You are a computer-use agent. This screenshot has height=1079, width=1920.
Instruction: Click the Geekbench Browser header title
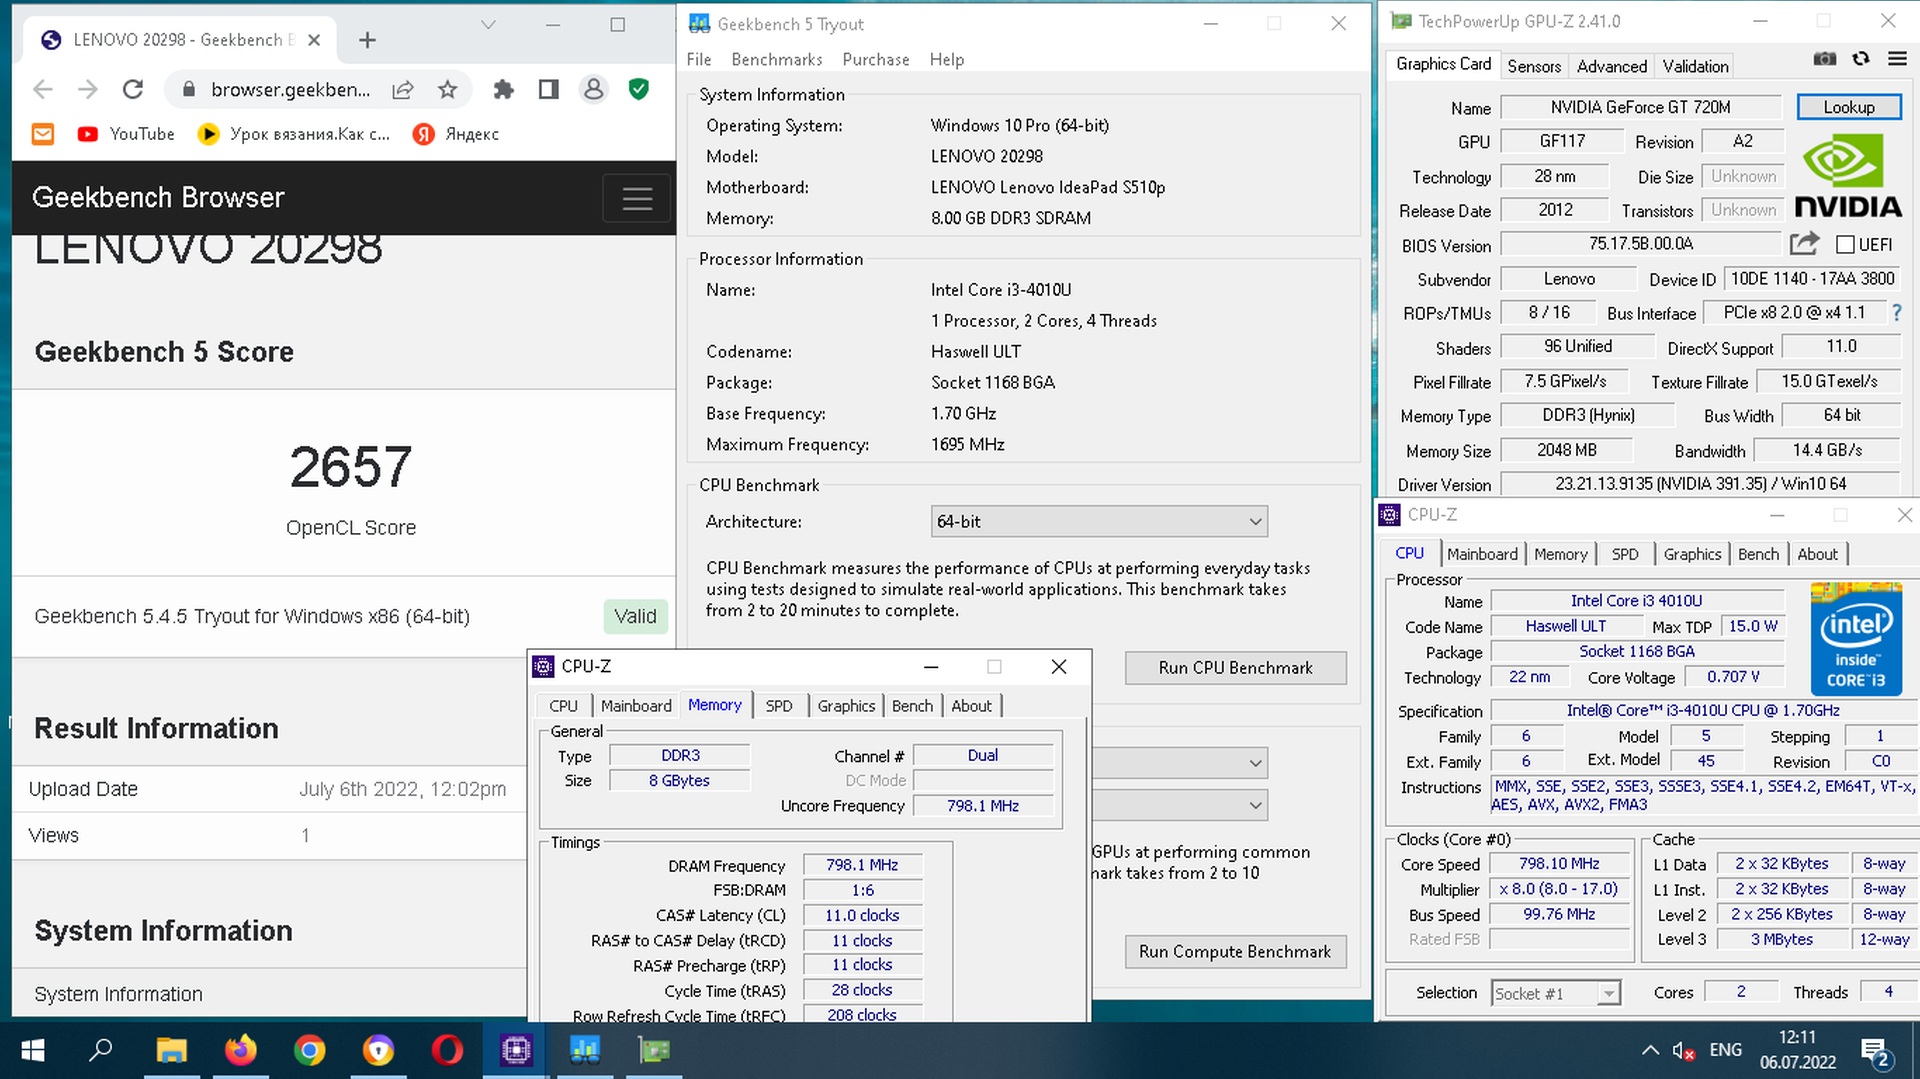(158, 198)
